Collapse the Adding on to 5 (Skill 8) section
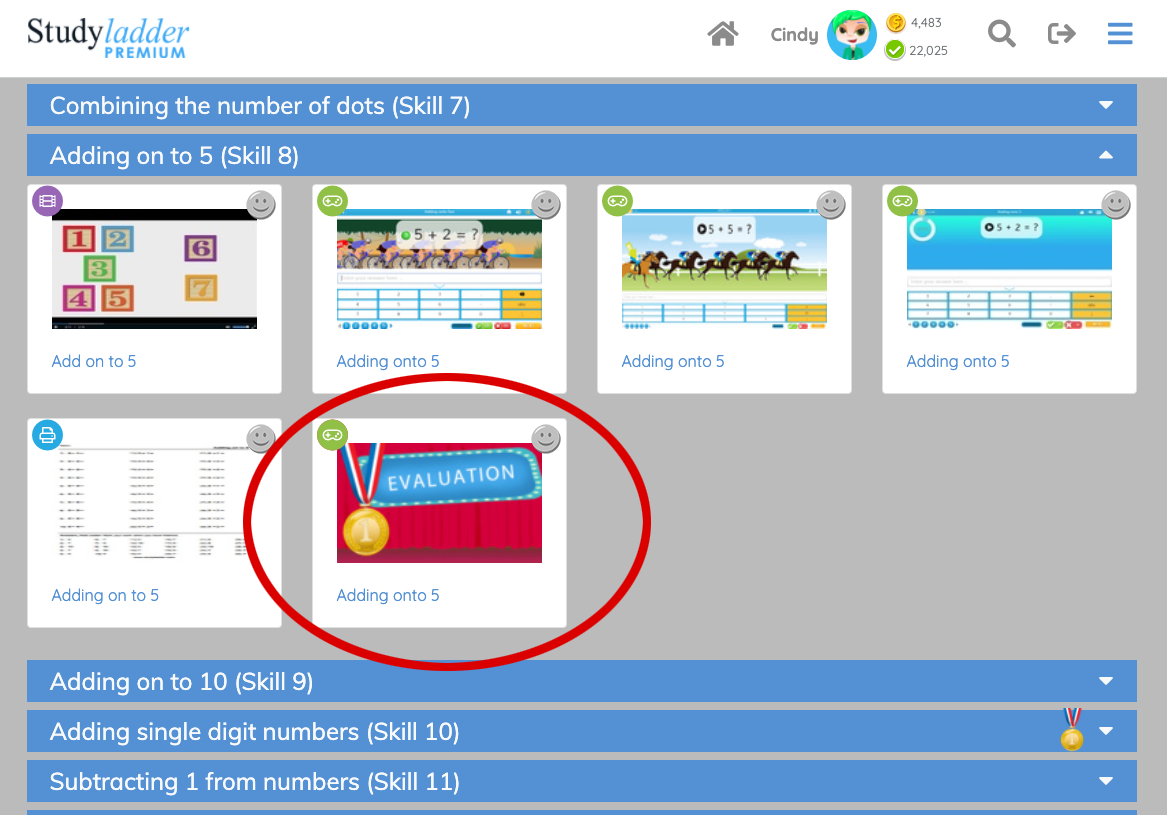 [x=1105, y=156]
